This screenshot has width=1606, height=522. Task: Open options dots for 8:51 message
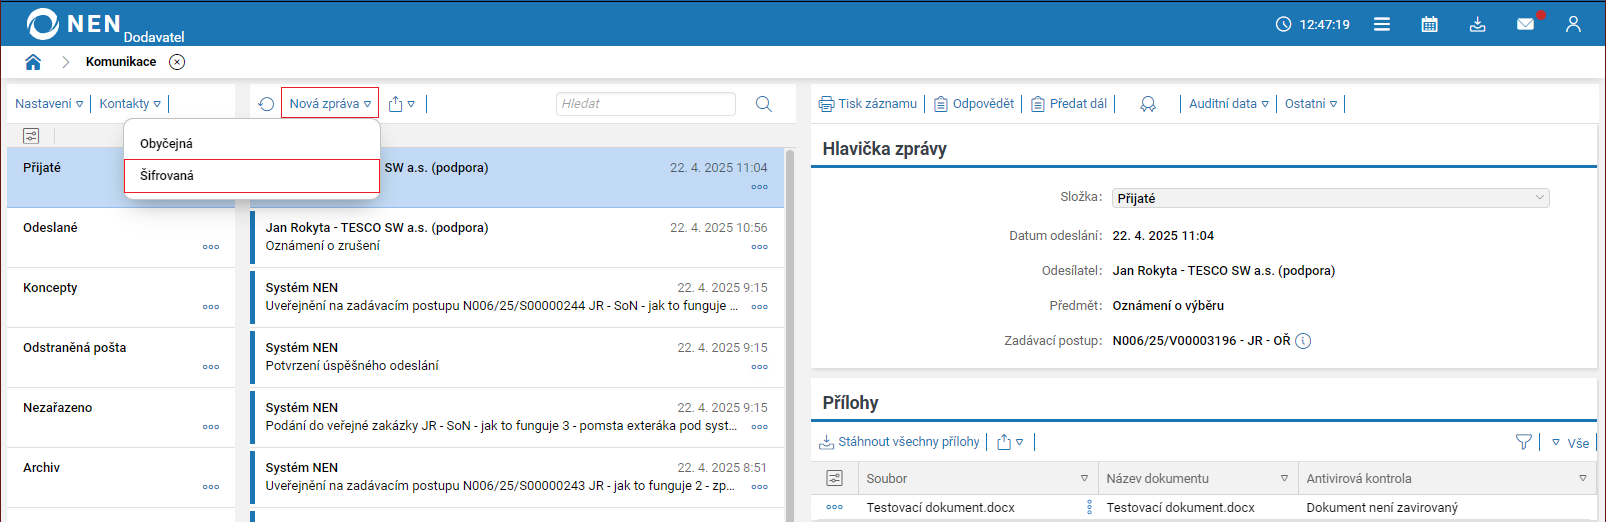coord(760,487)
